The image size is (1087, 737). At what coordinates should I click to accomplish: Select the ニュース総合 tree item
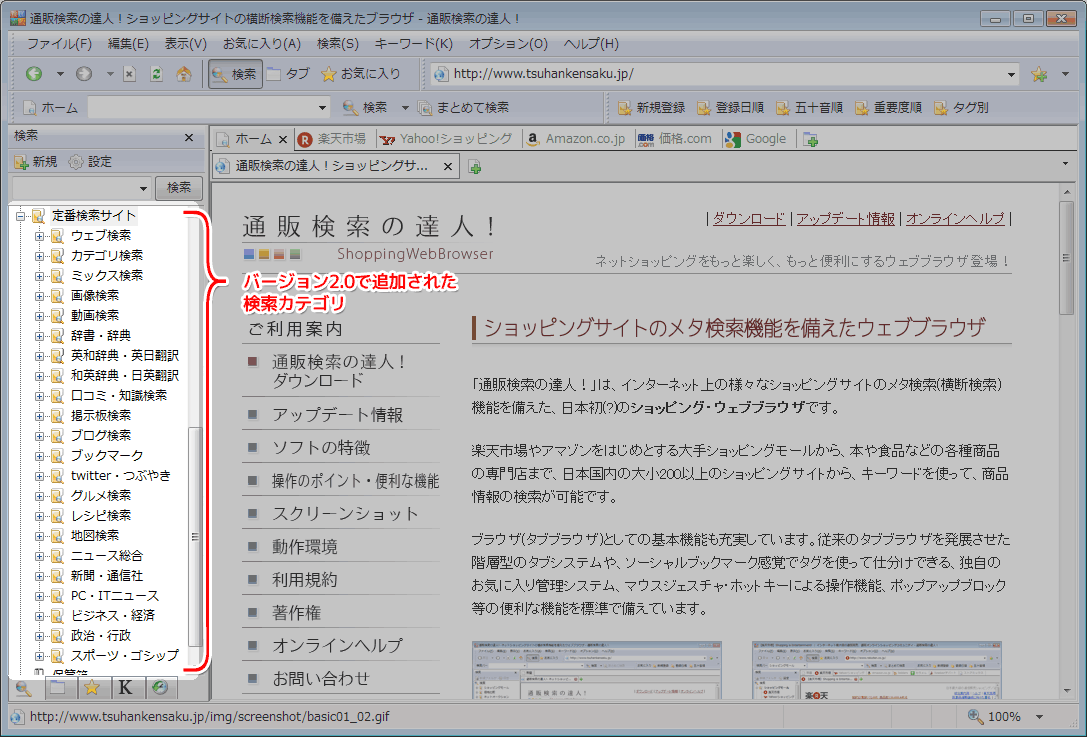coord(107,556)
